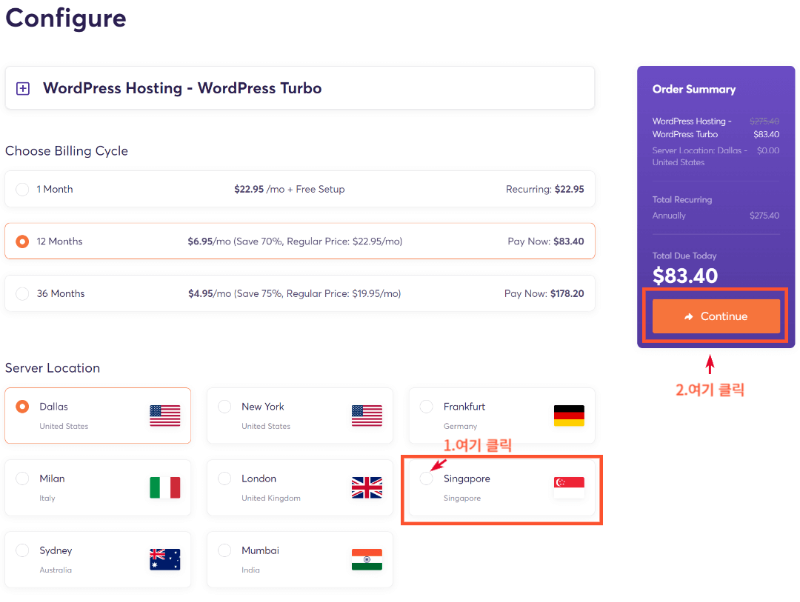
Task: Click '$22.95 /mo + Free Setup' text
Action: (x=289, y=189)
